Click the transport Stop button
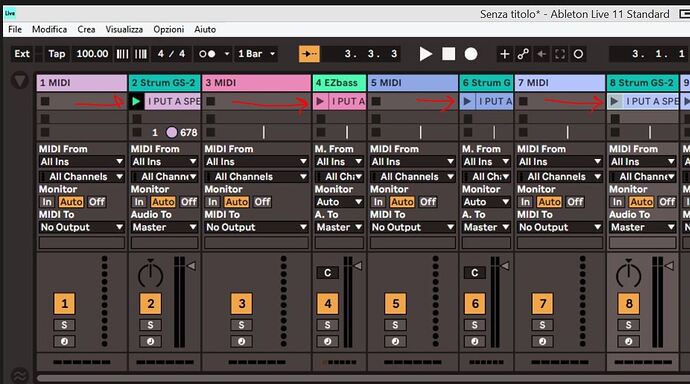 tap(448, 54)
